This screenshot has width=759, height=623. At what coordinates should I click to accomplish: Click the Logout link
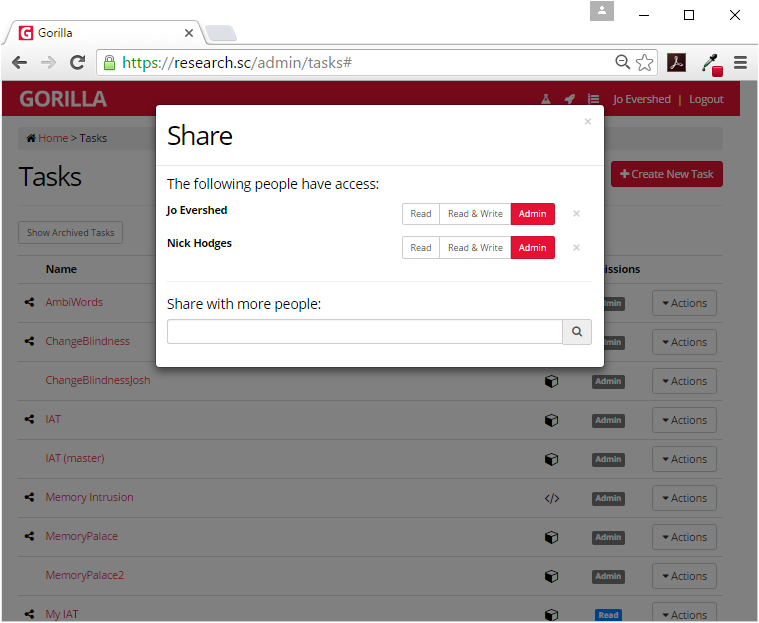[x=706, y=100]
